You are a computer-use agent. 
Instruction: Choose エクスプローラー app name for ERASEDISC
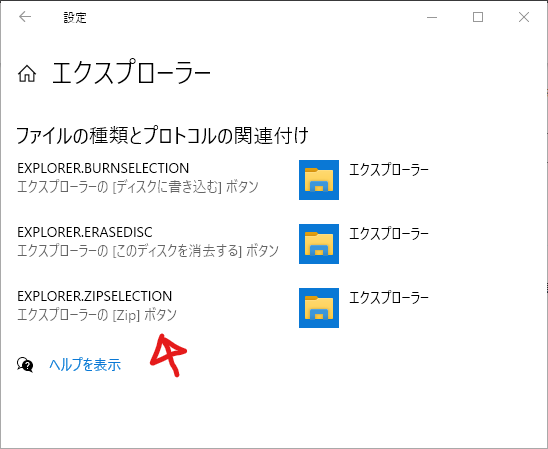pyautogui.click(x=389, y=234)
